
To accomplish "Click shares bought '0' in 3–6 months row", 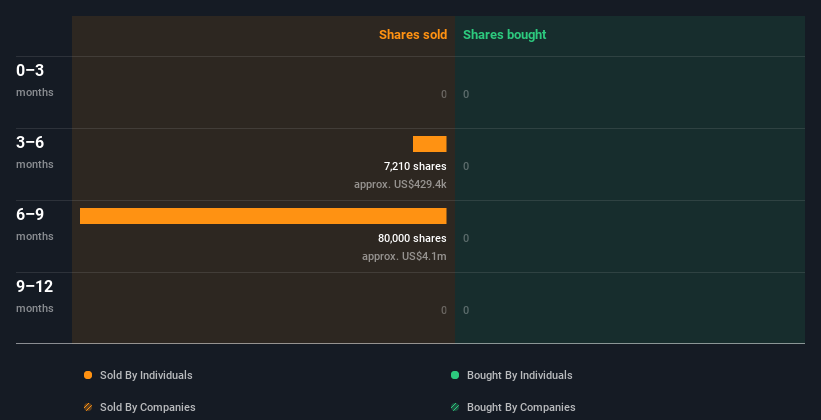I will 466,167.
